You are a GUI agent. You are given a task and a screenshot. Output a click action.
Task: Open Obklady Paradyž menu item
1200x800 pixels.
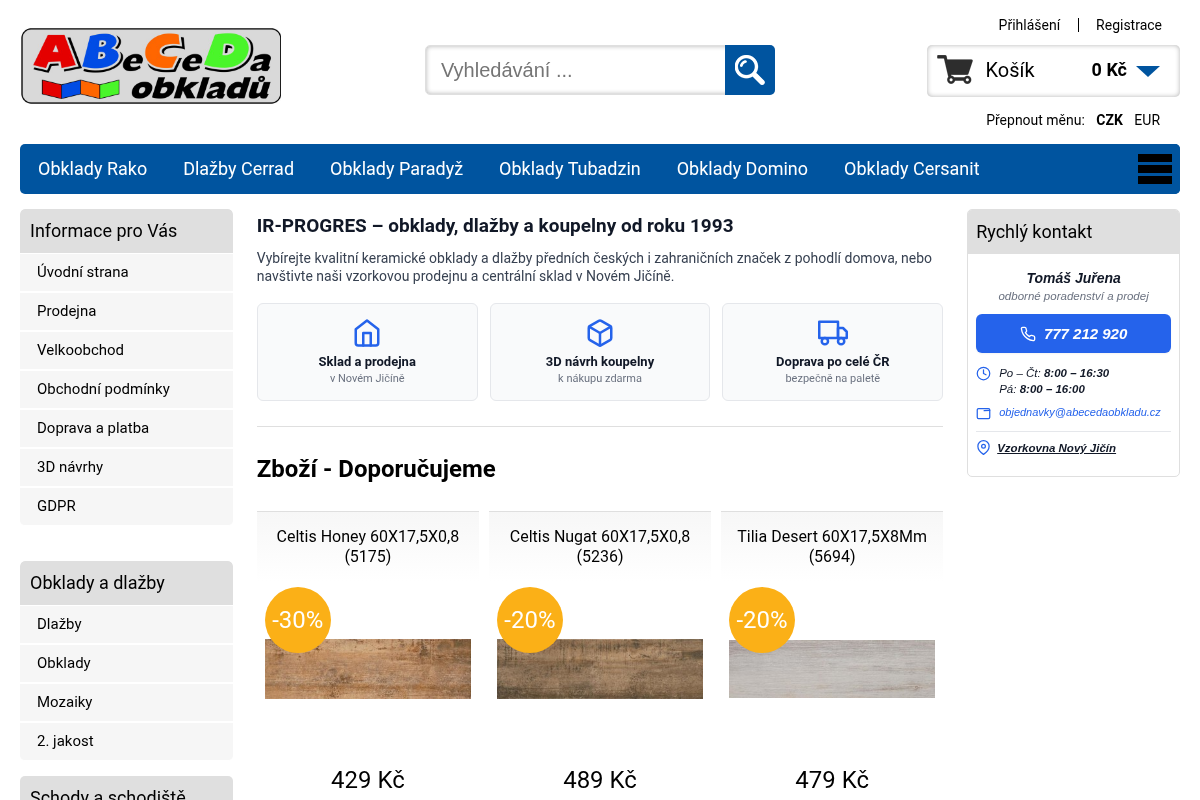pos(396,169)
